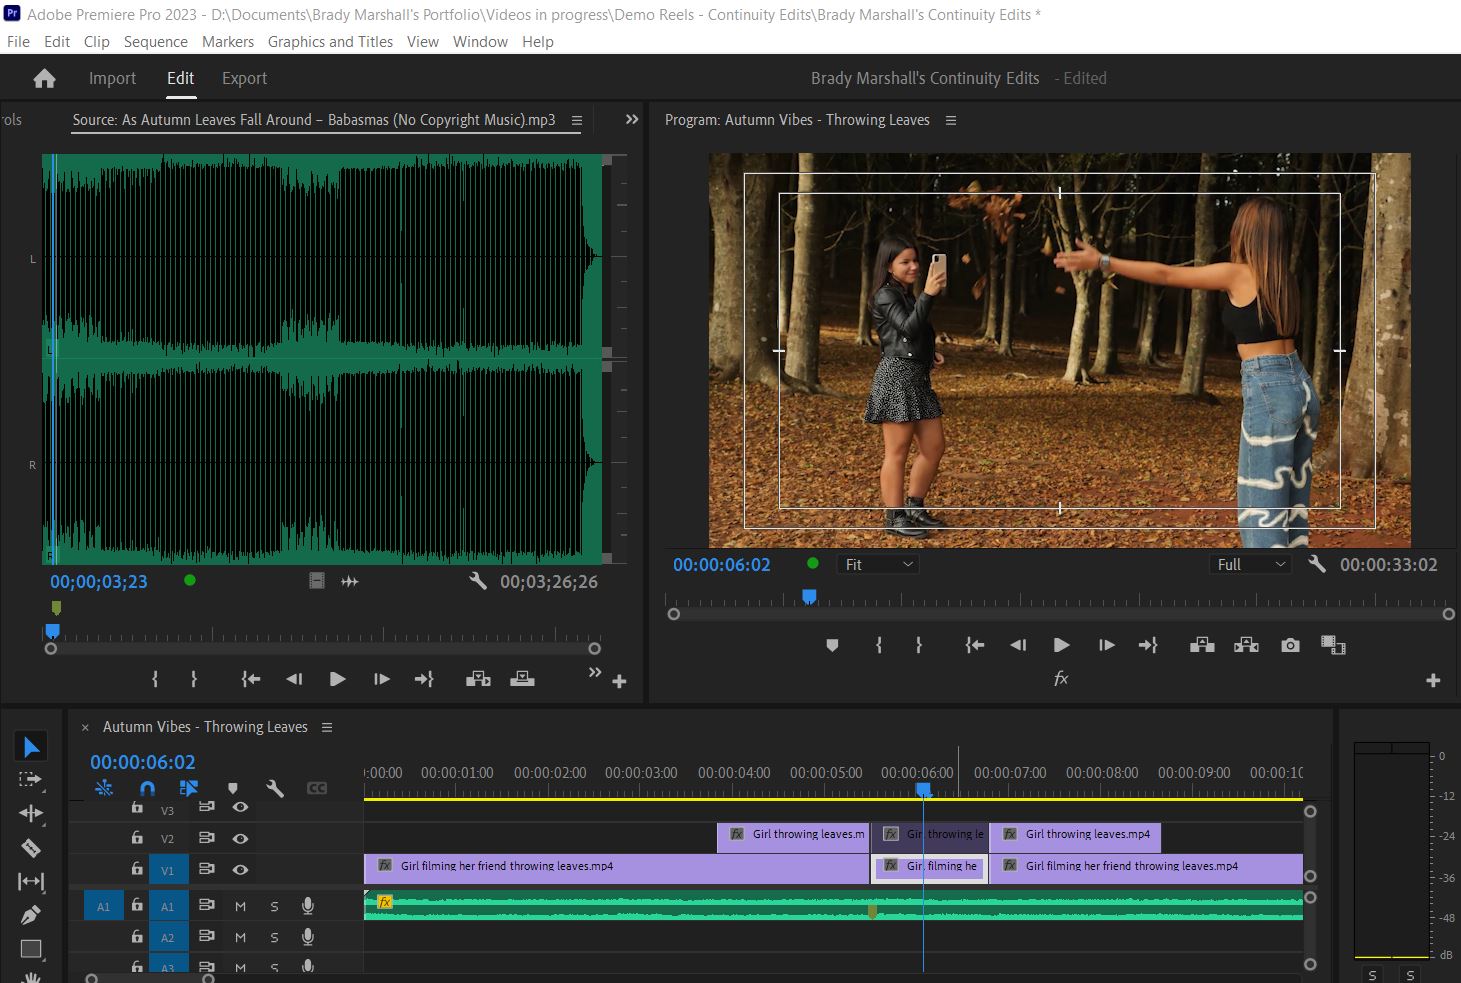Step back one frame in Program monitor

click(1018, 645)
